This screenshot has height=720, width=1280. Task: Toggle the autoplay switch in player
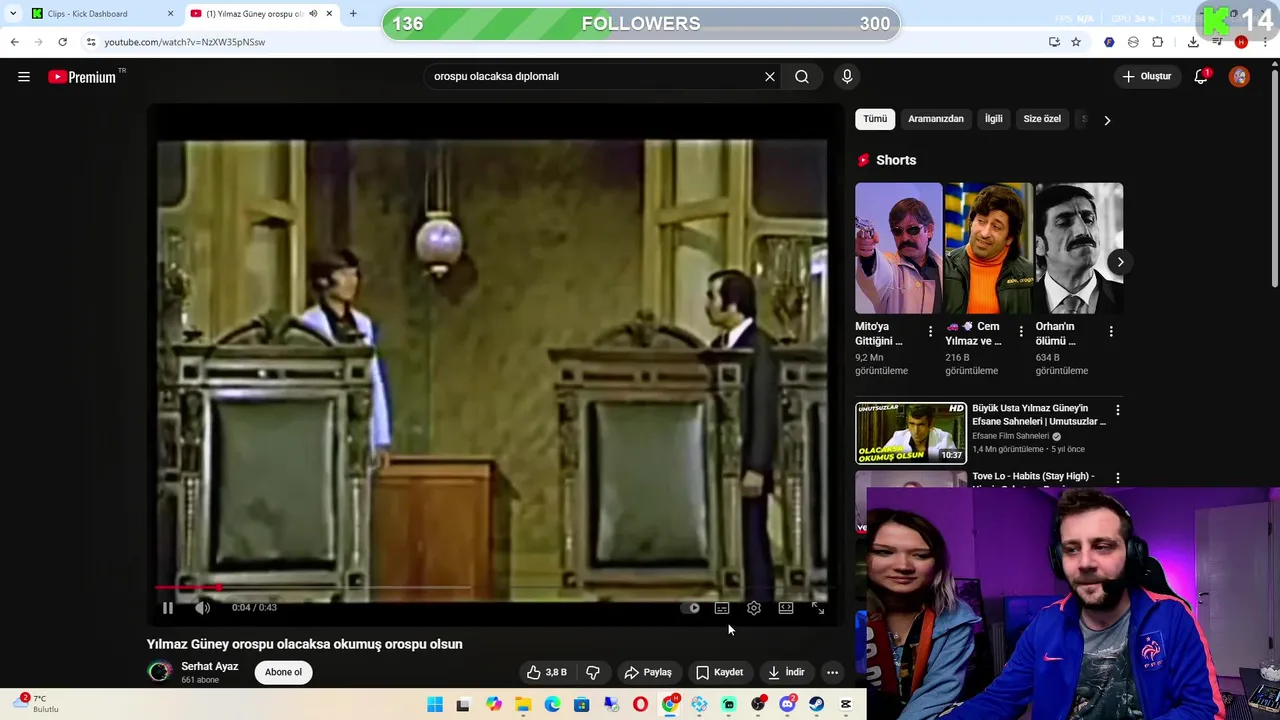point(690,608)
